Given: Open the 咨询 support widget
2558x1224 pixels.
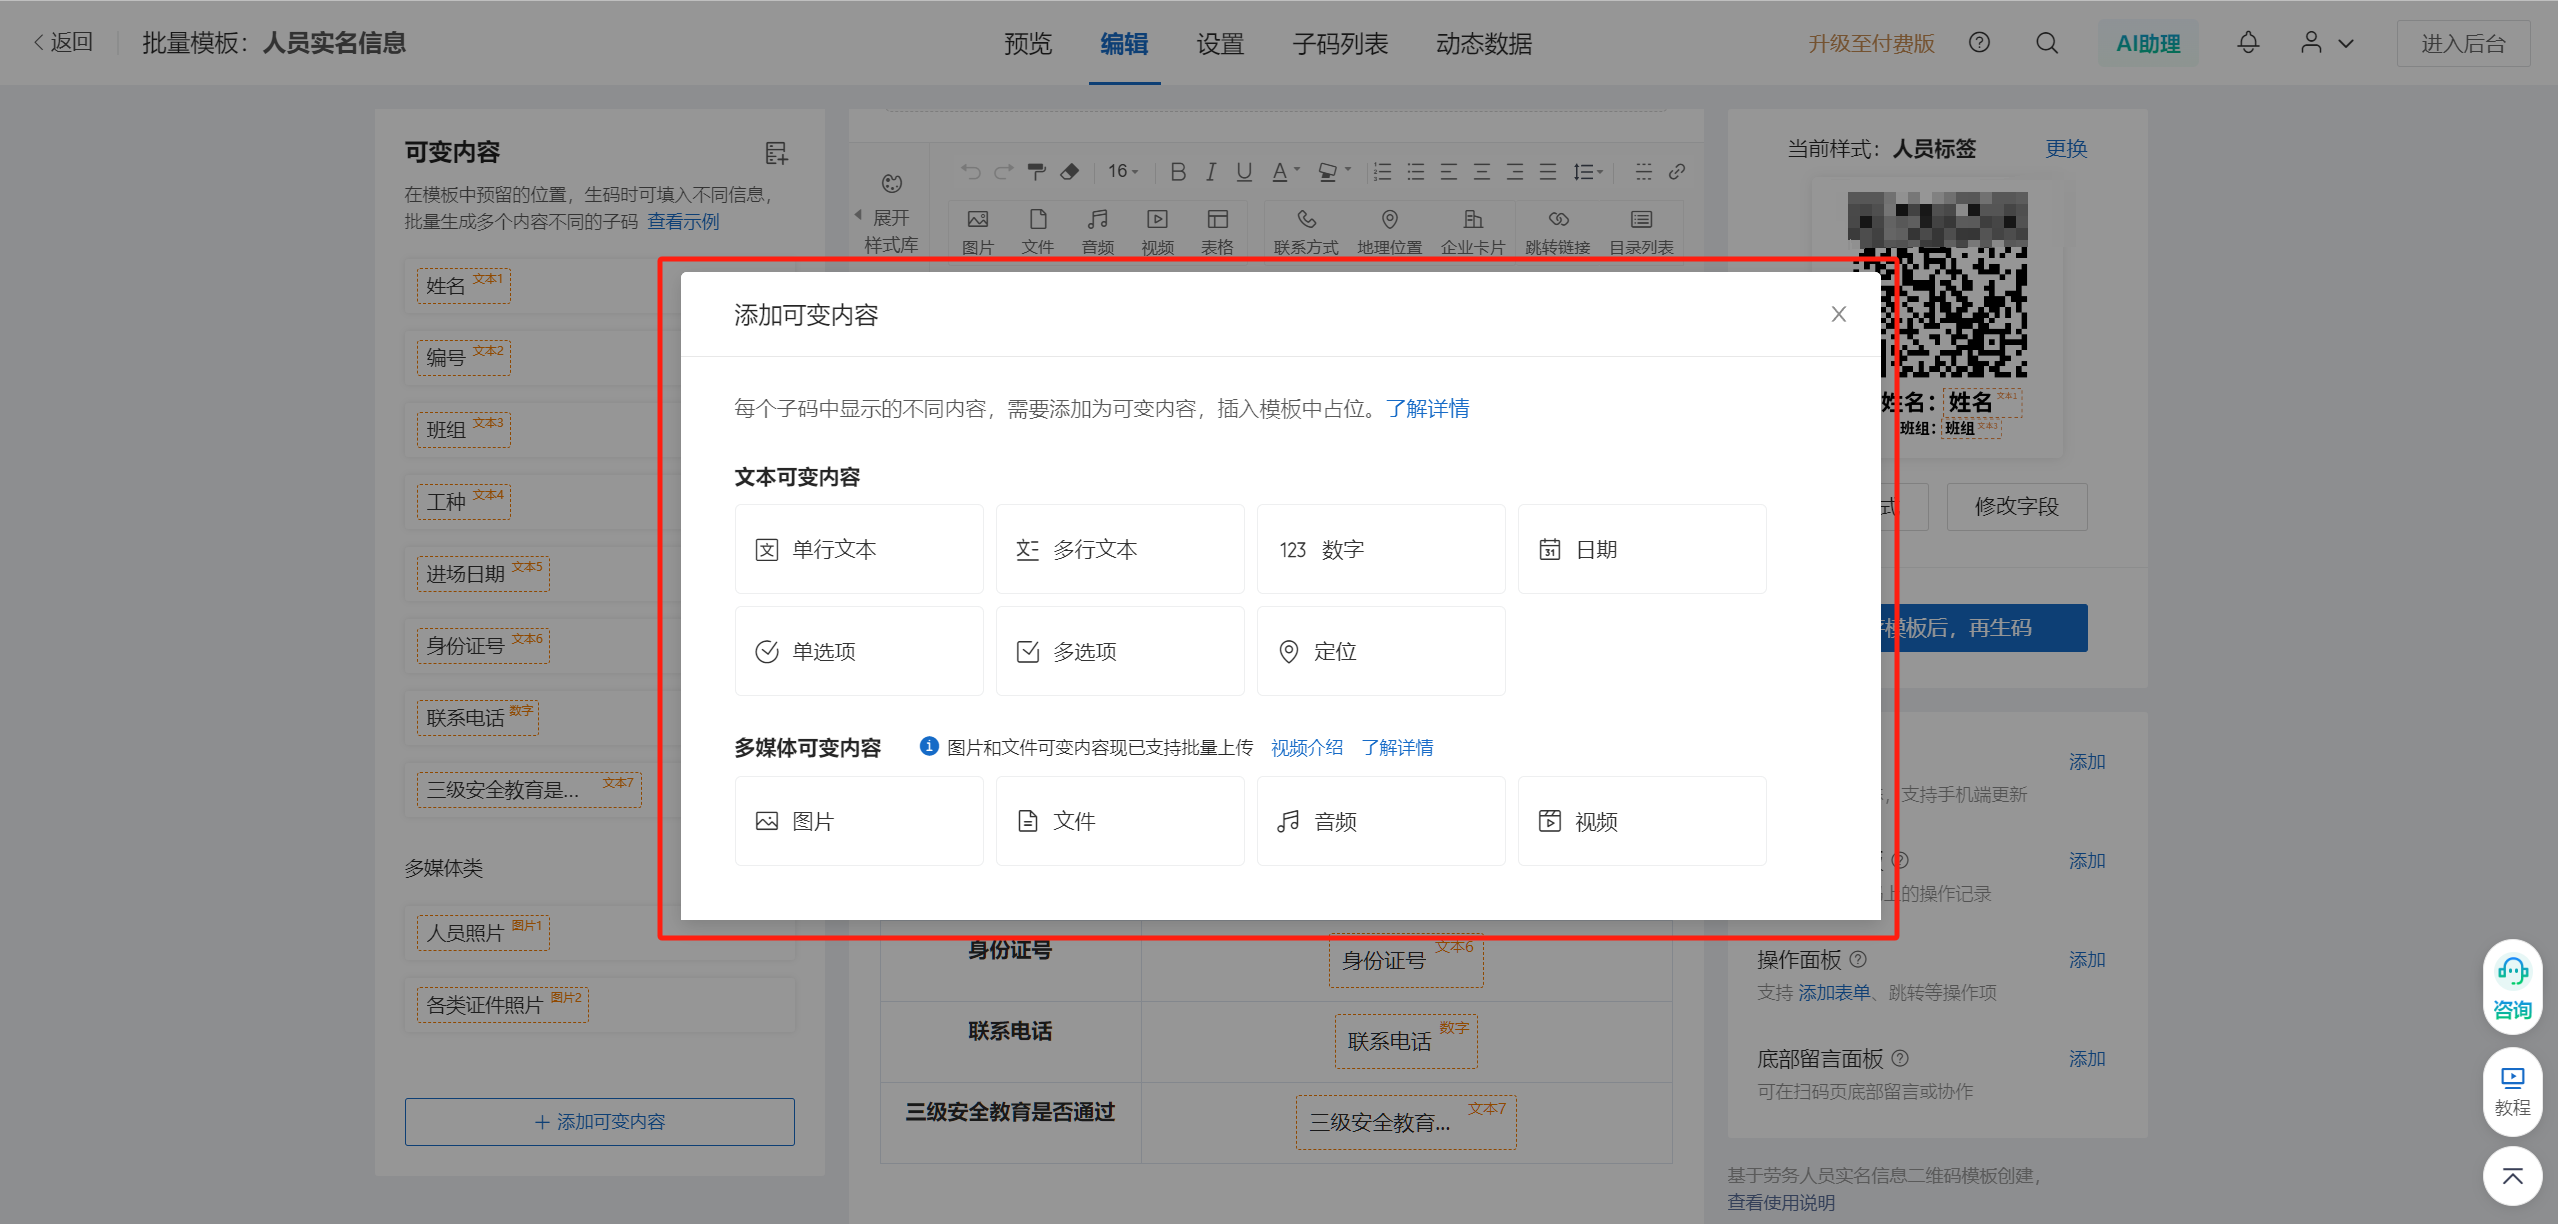Looking at the screenshot, I should click(x=2512, y=988).
